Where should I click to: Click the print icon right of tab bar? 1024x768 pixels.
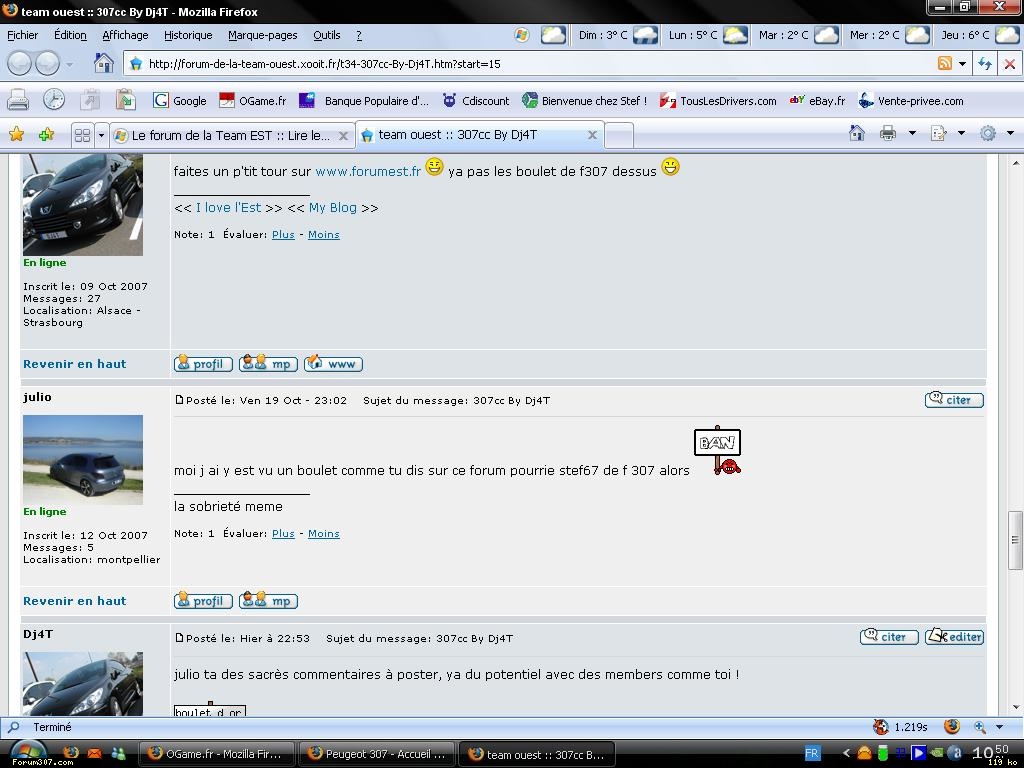coord(888,133)
